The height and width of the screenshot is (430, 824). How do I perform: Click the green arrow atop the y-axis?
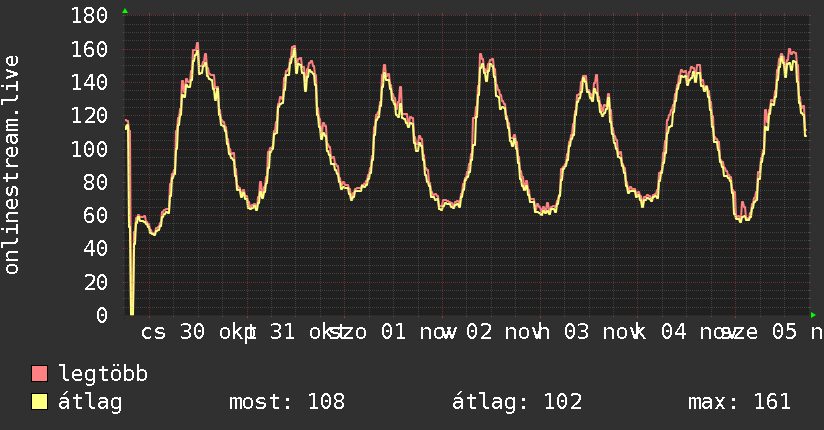(x=125, y=11)
